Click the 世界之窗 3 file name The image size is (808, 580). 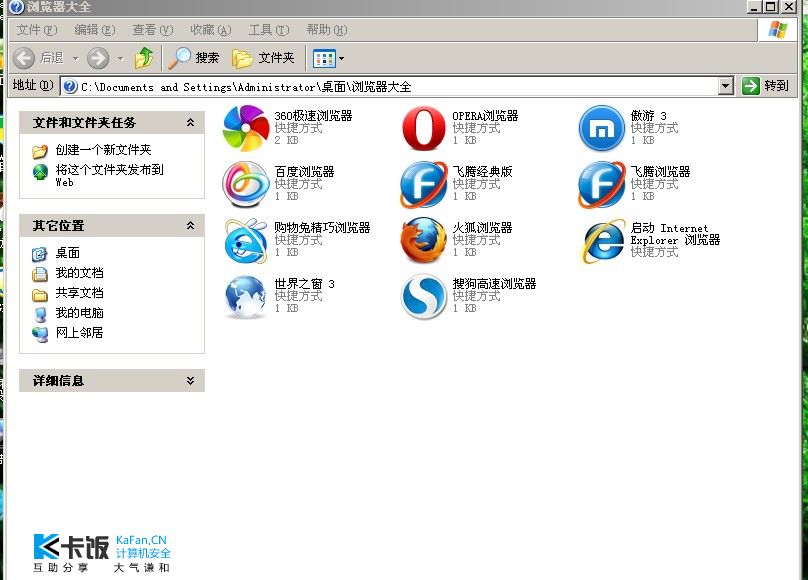(305, 284)
